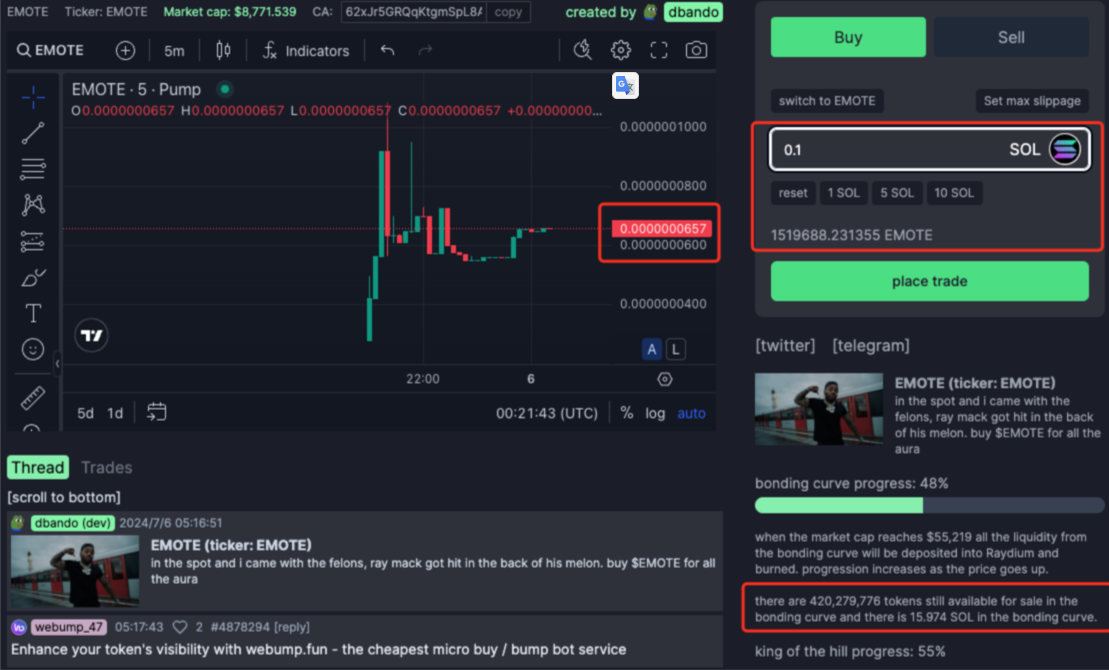The width and height of the screenshot is (1109, 670).
Task: Open the candlestick chart type dropdown
Action: [x=223, y=50]
